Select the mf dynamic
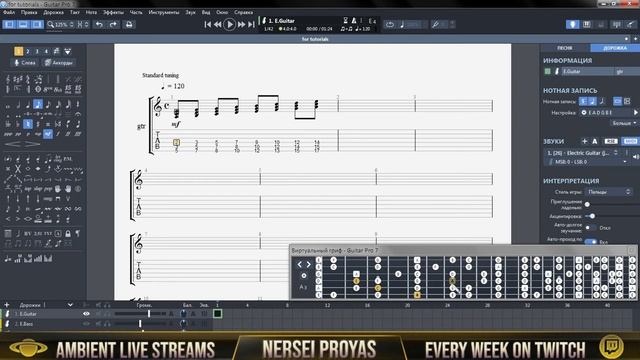Viewport: 640px width, 360px height. click(48, 133)
